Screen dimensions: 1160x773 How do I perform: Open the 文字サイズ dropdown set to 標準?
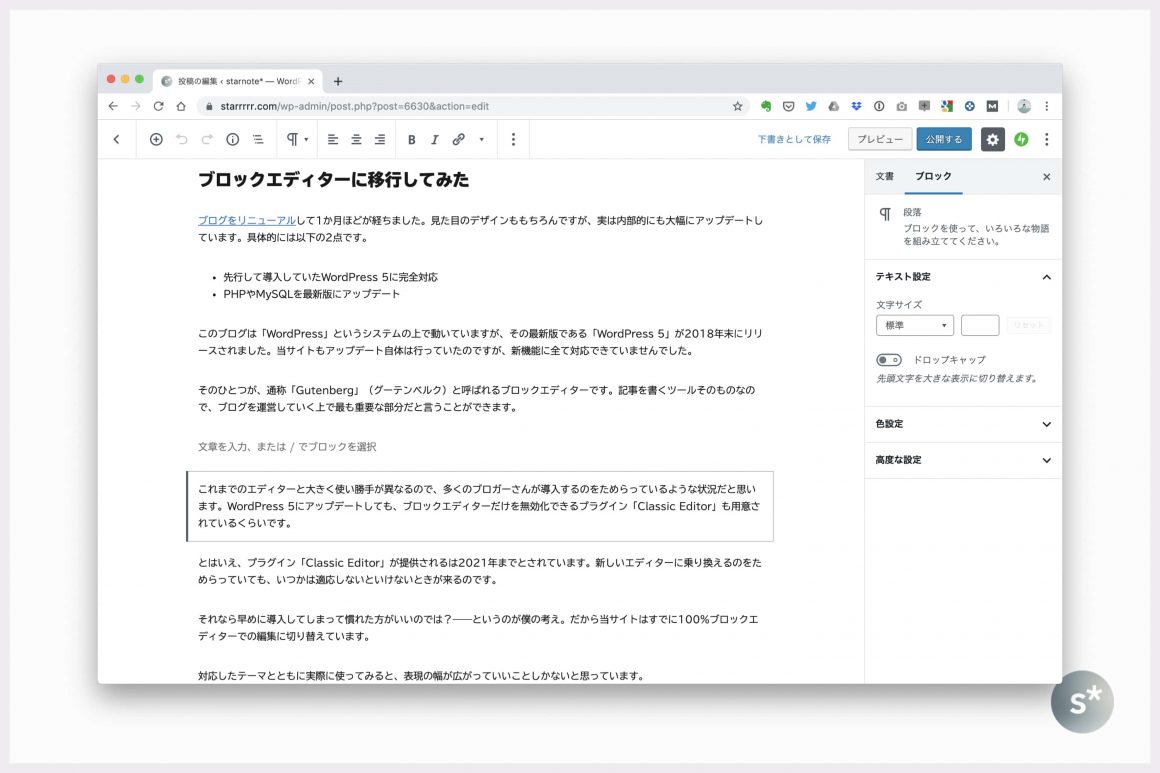(914, 325)
